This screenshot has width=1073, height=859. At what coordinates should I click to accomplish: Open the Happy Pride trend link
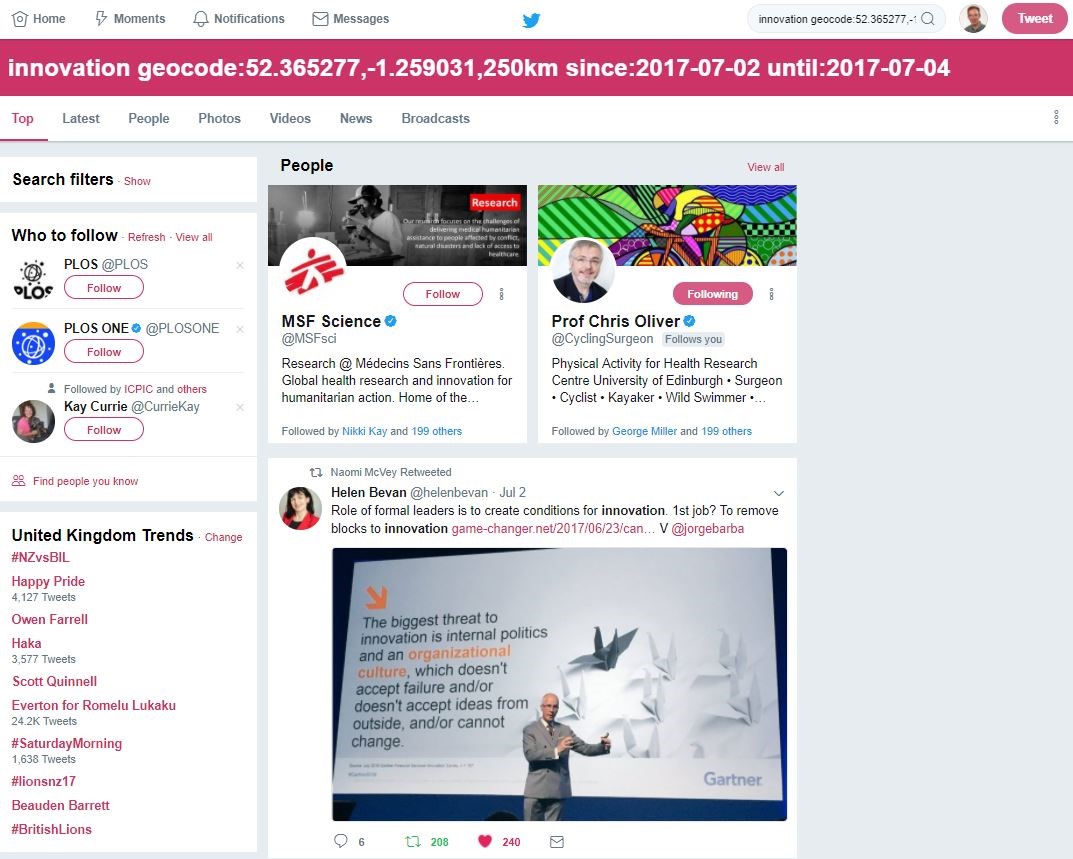[x=48, y=581]
